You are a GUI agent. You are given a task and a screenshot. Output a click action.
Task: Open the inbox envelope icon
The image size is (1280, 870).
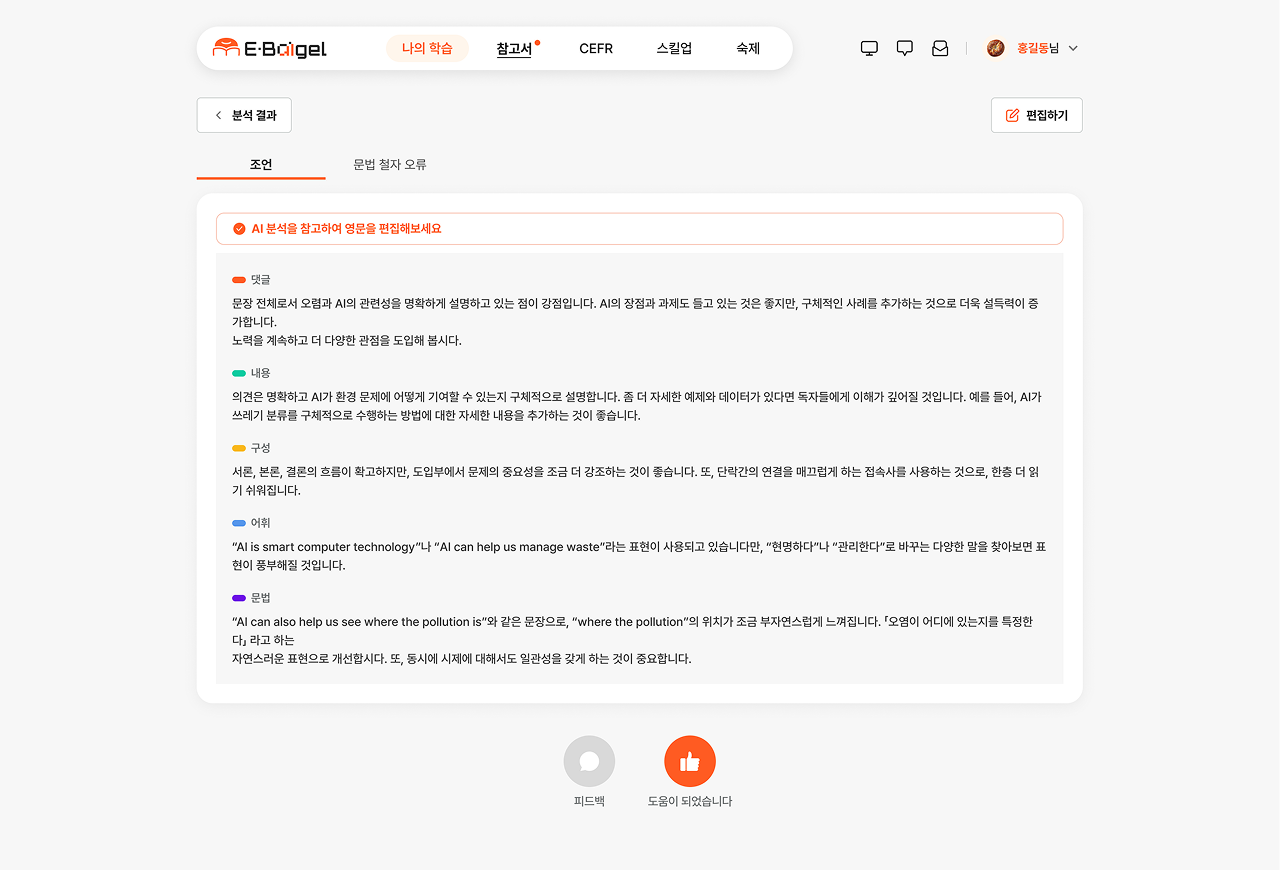click(x=939, y=47)
